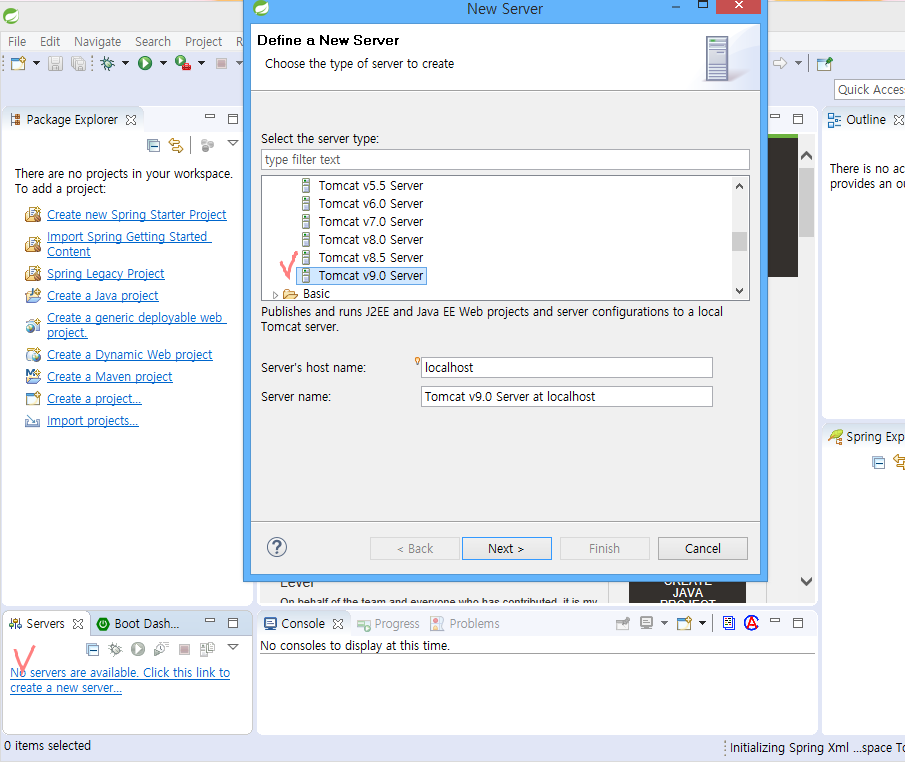Click the New wizard toolbar icon
The image size is (905, 762).
pyautogui.click(x=18, y=63)
